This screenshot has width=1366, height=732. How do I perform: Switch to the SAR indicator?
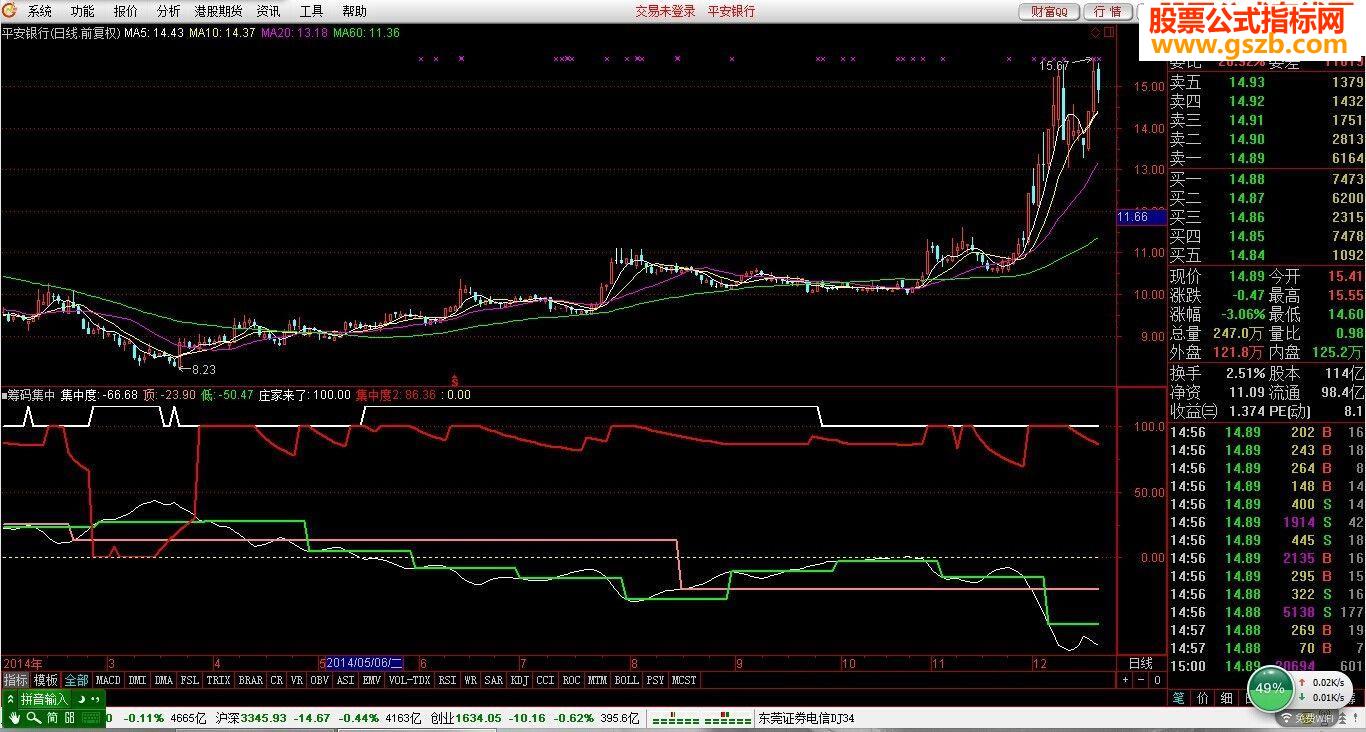point(494,680)
